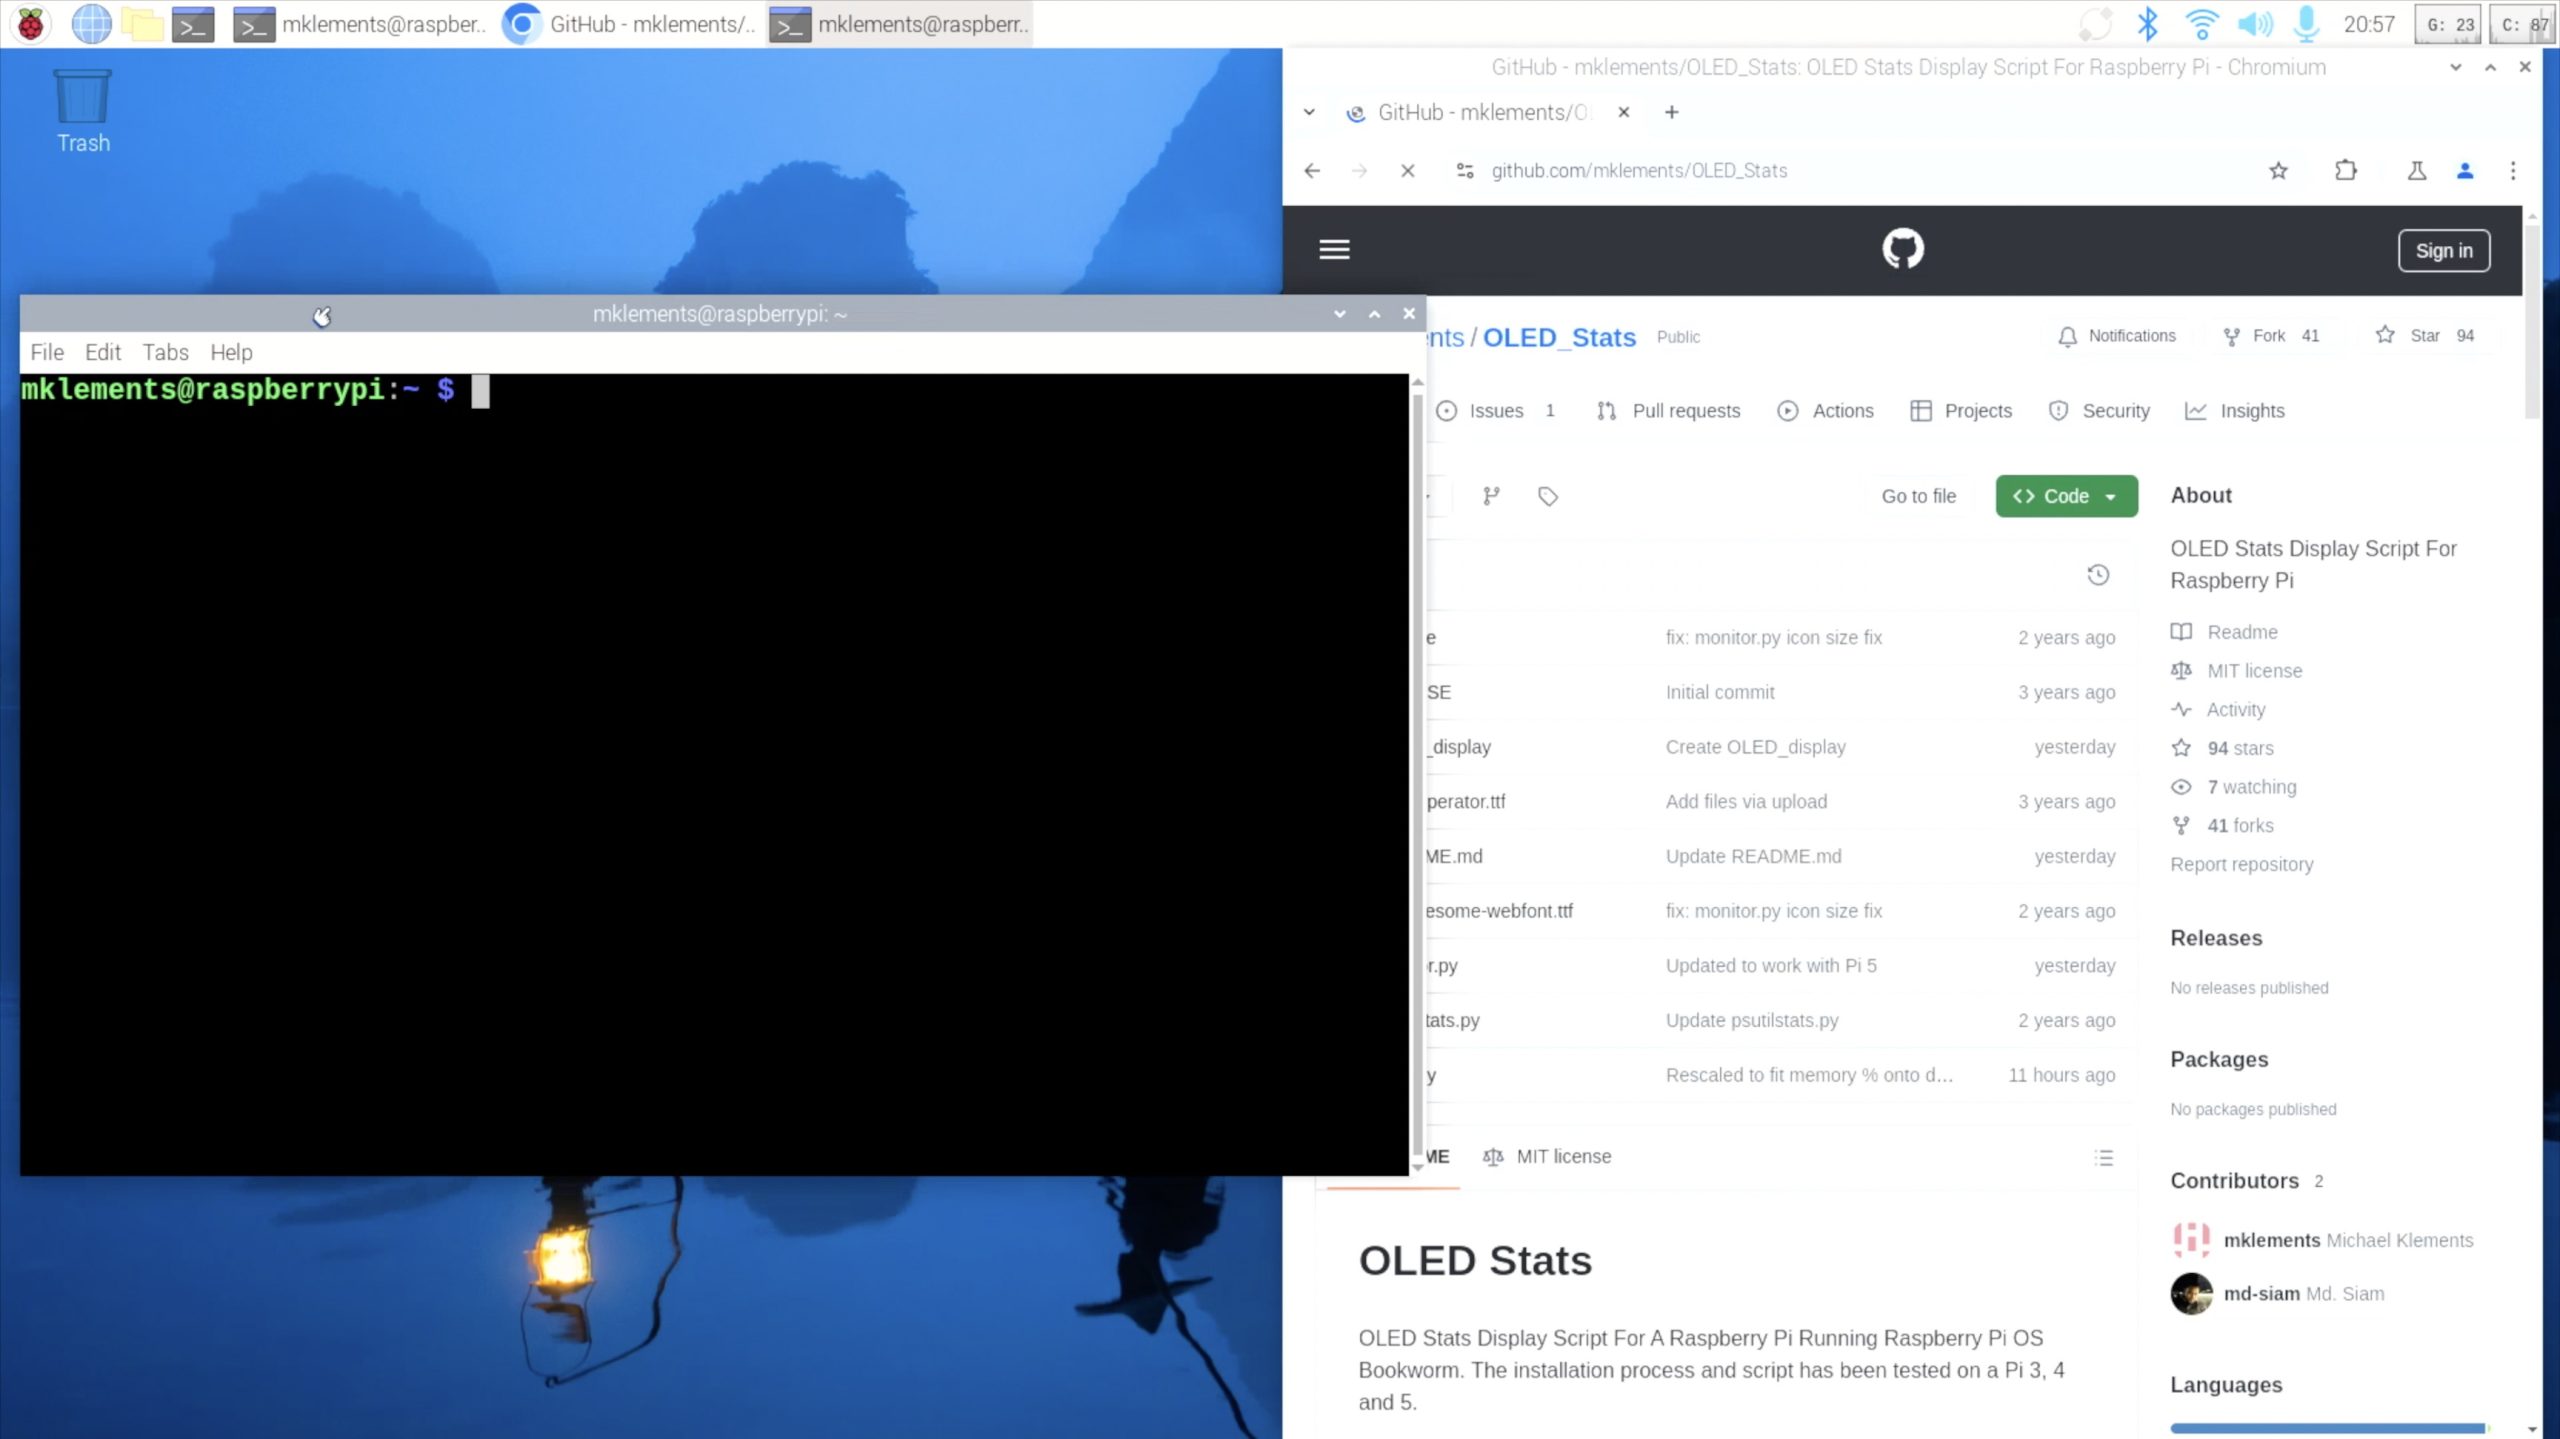View repository branches icon
This screenshot has height=1439, width=2560.
[x=1491, y=496]
